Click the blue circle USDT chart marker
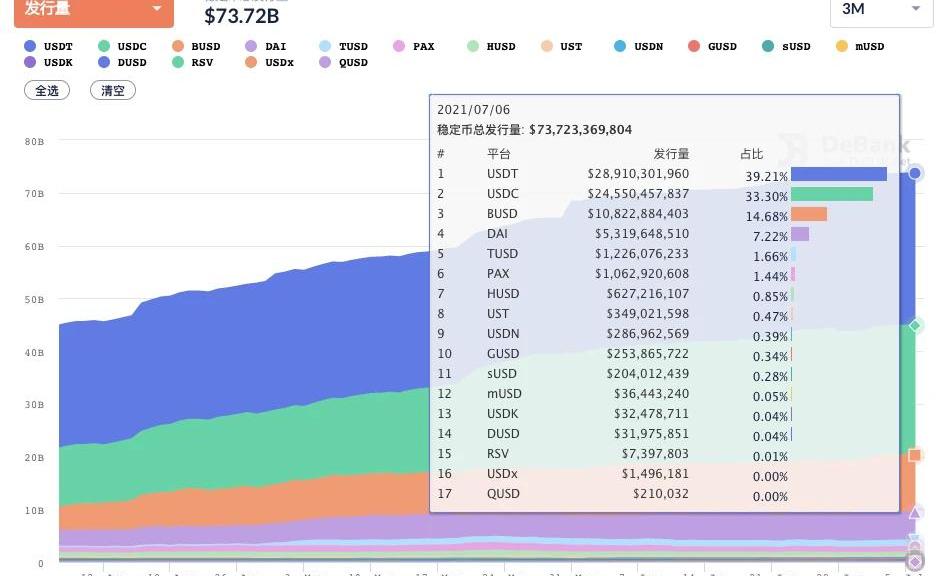This screenshot has width=946, height=576. pyautogui.click(x=915, y=174)
